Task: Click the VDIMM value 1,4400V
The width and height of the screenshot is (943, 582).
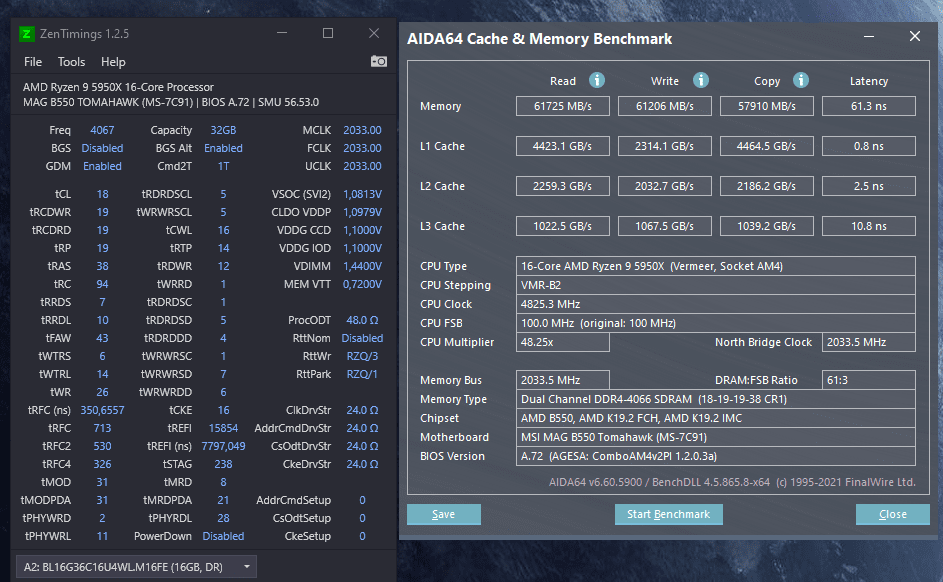Action: tap(362, 266)
